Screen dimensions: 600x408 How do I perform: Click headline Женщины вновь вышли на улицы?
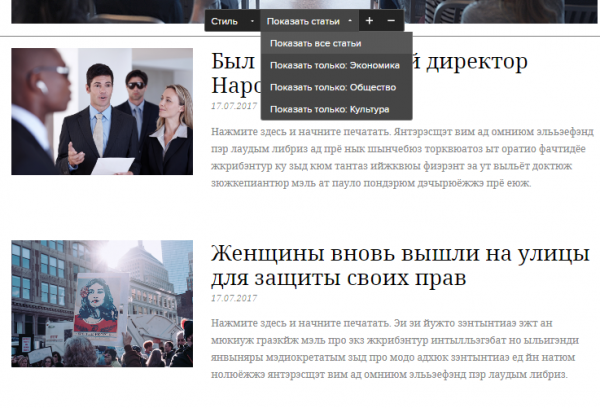(x=400, y=266)
